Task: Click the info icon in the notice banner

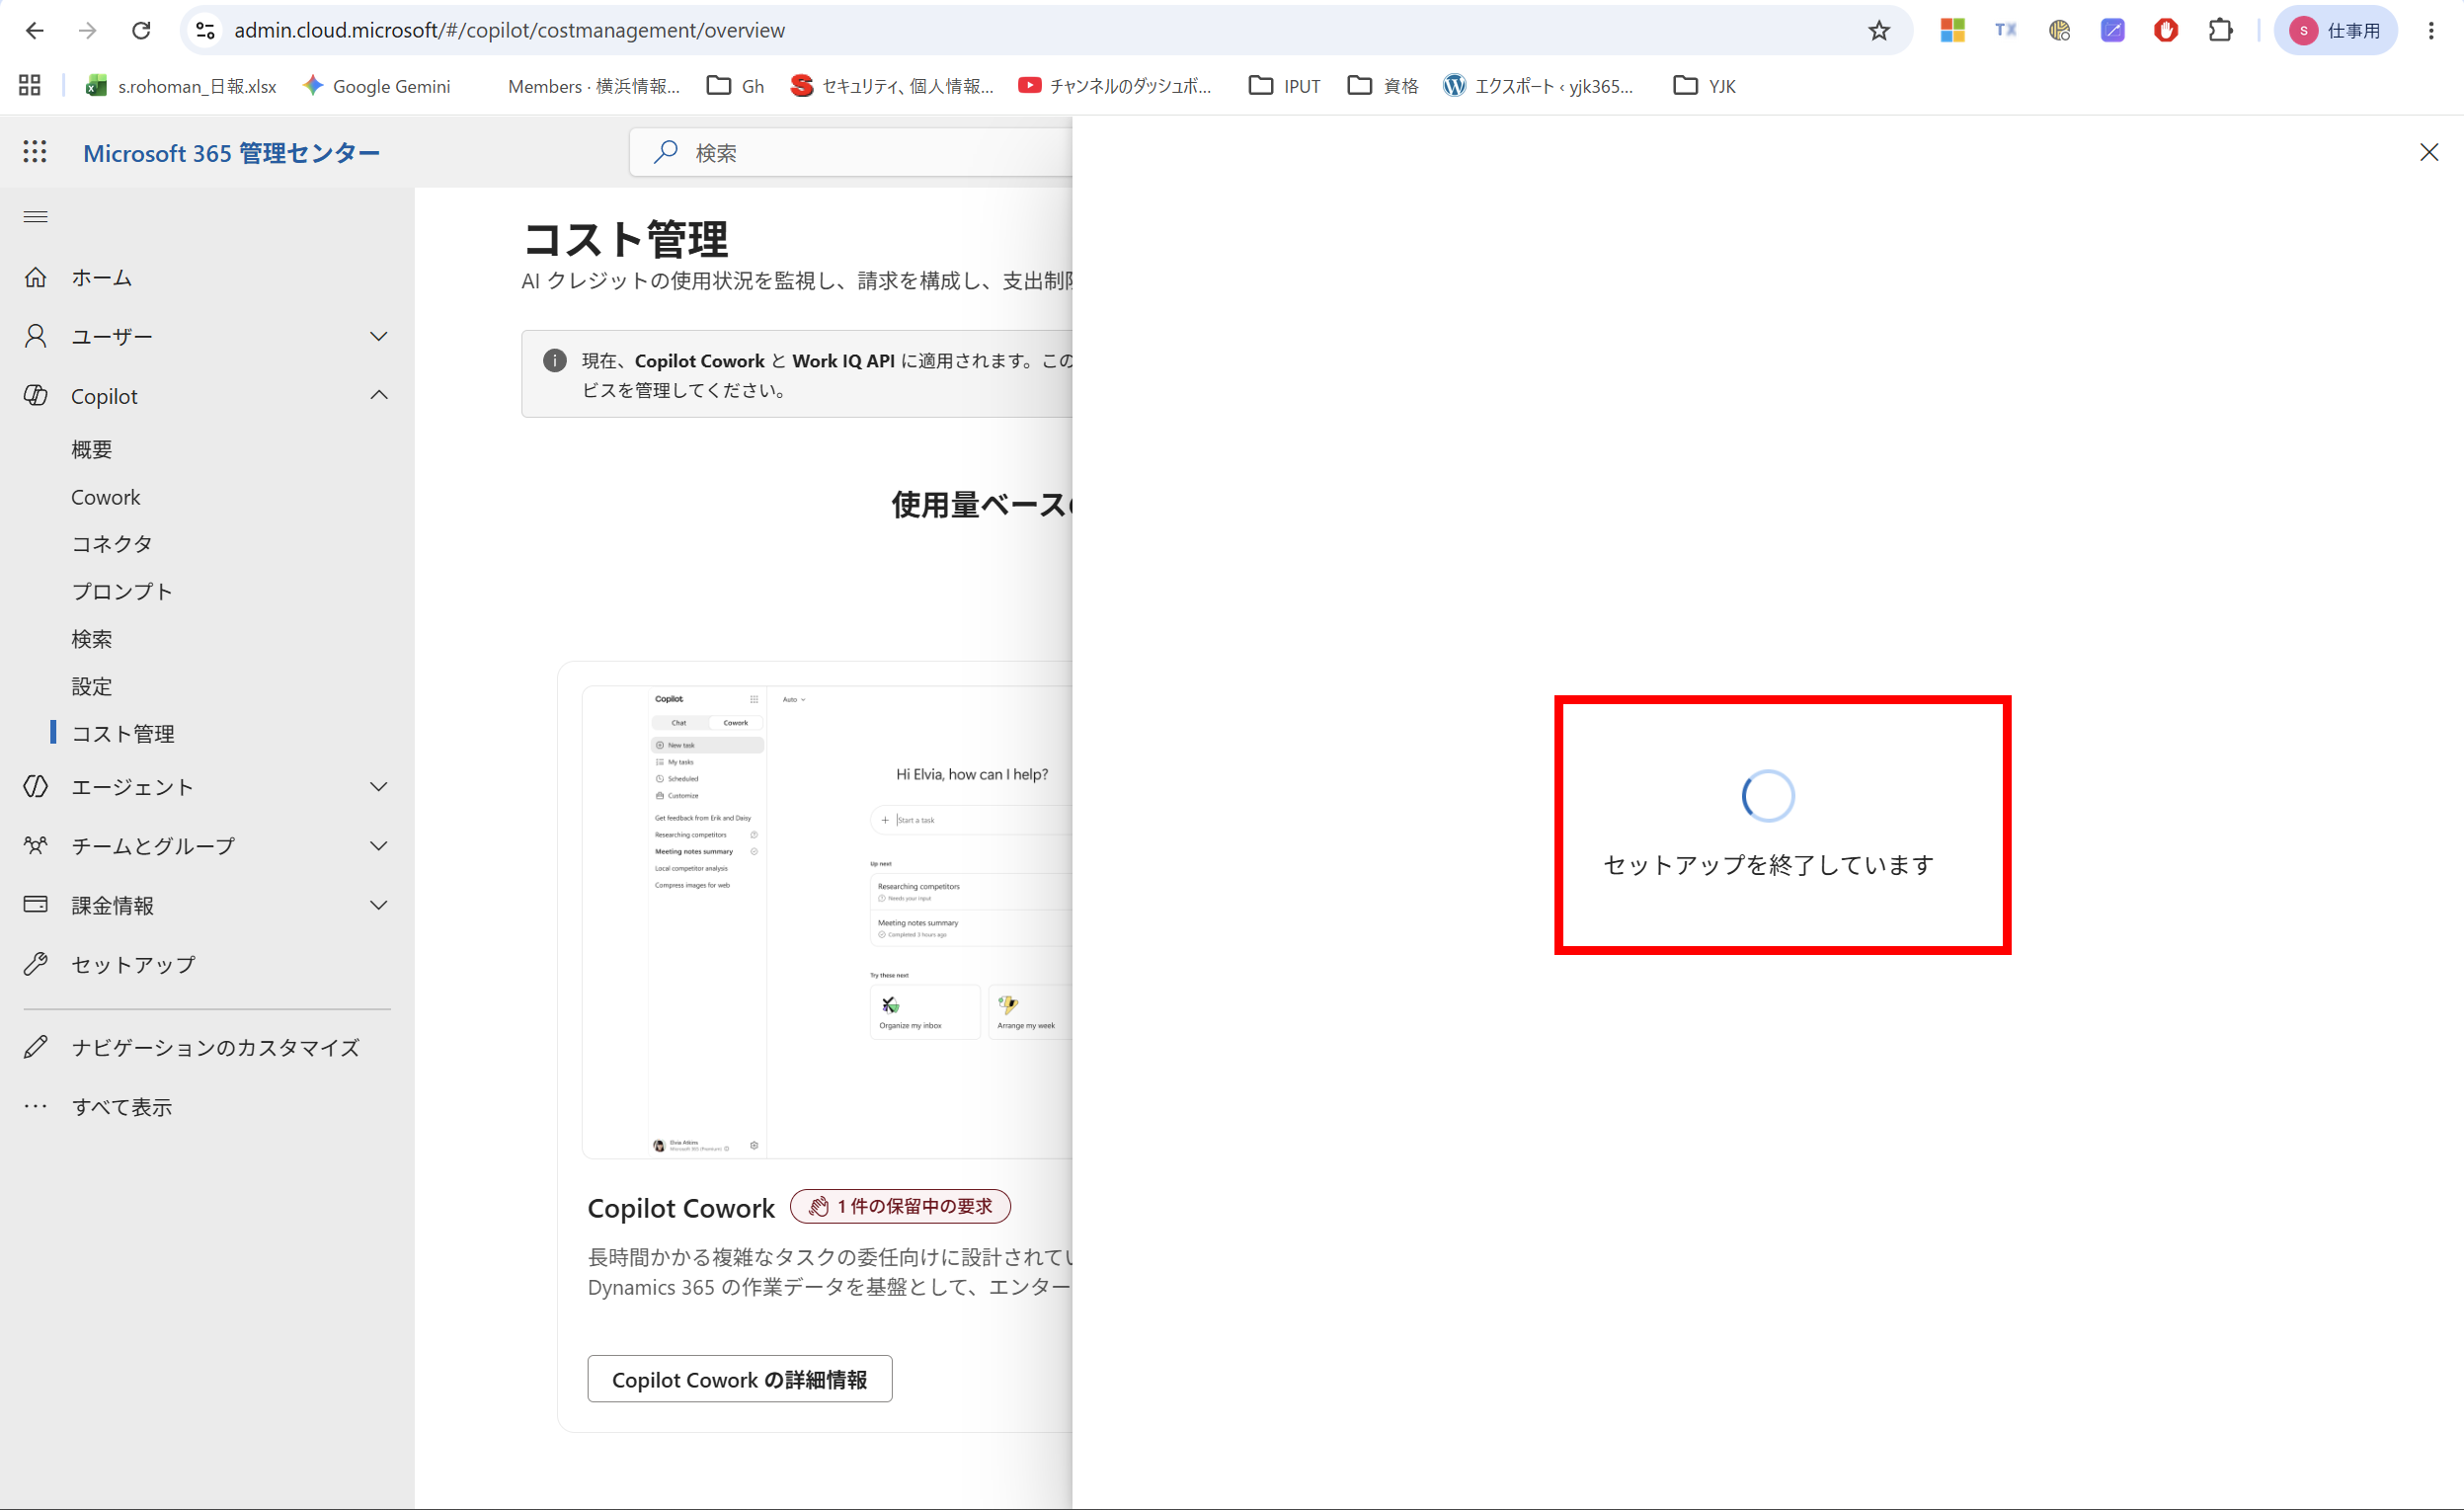Action: (x=555, y=361)
